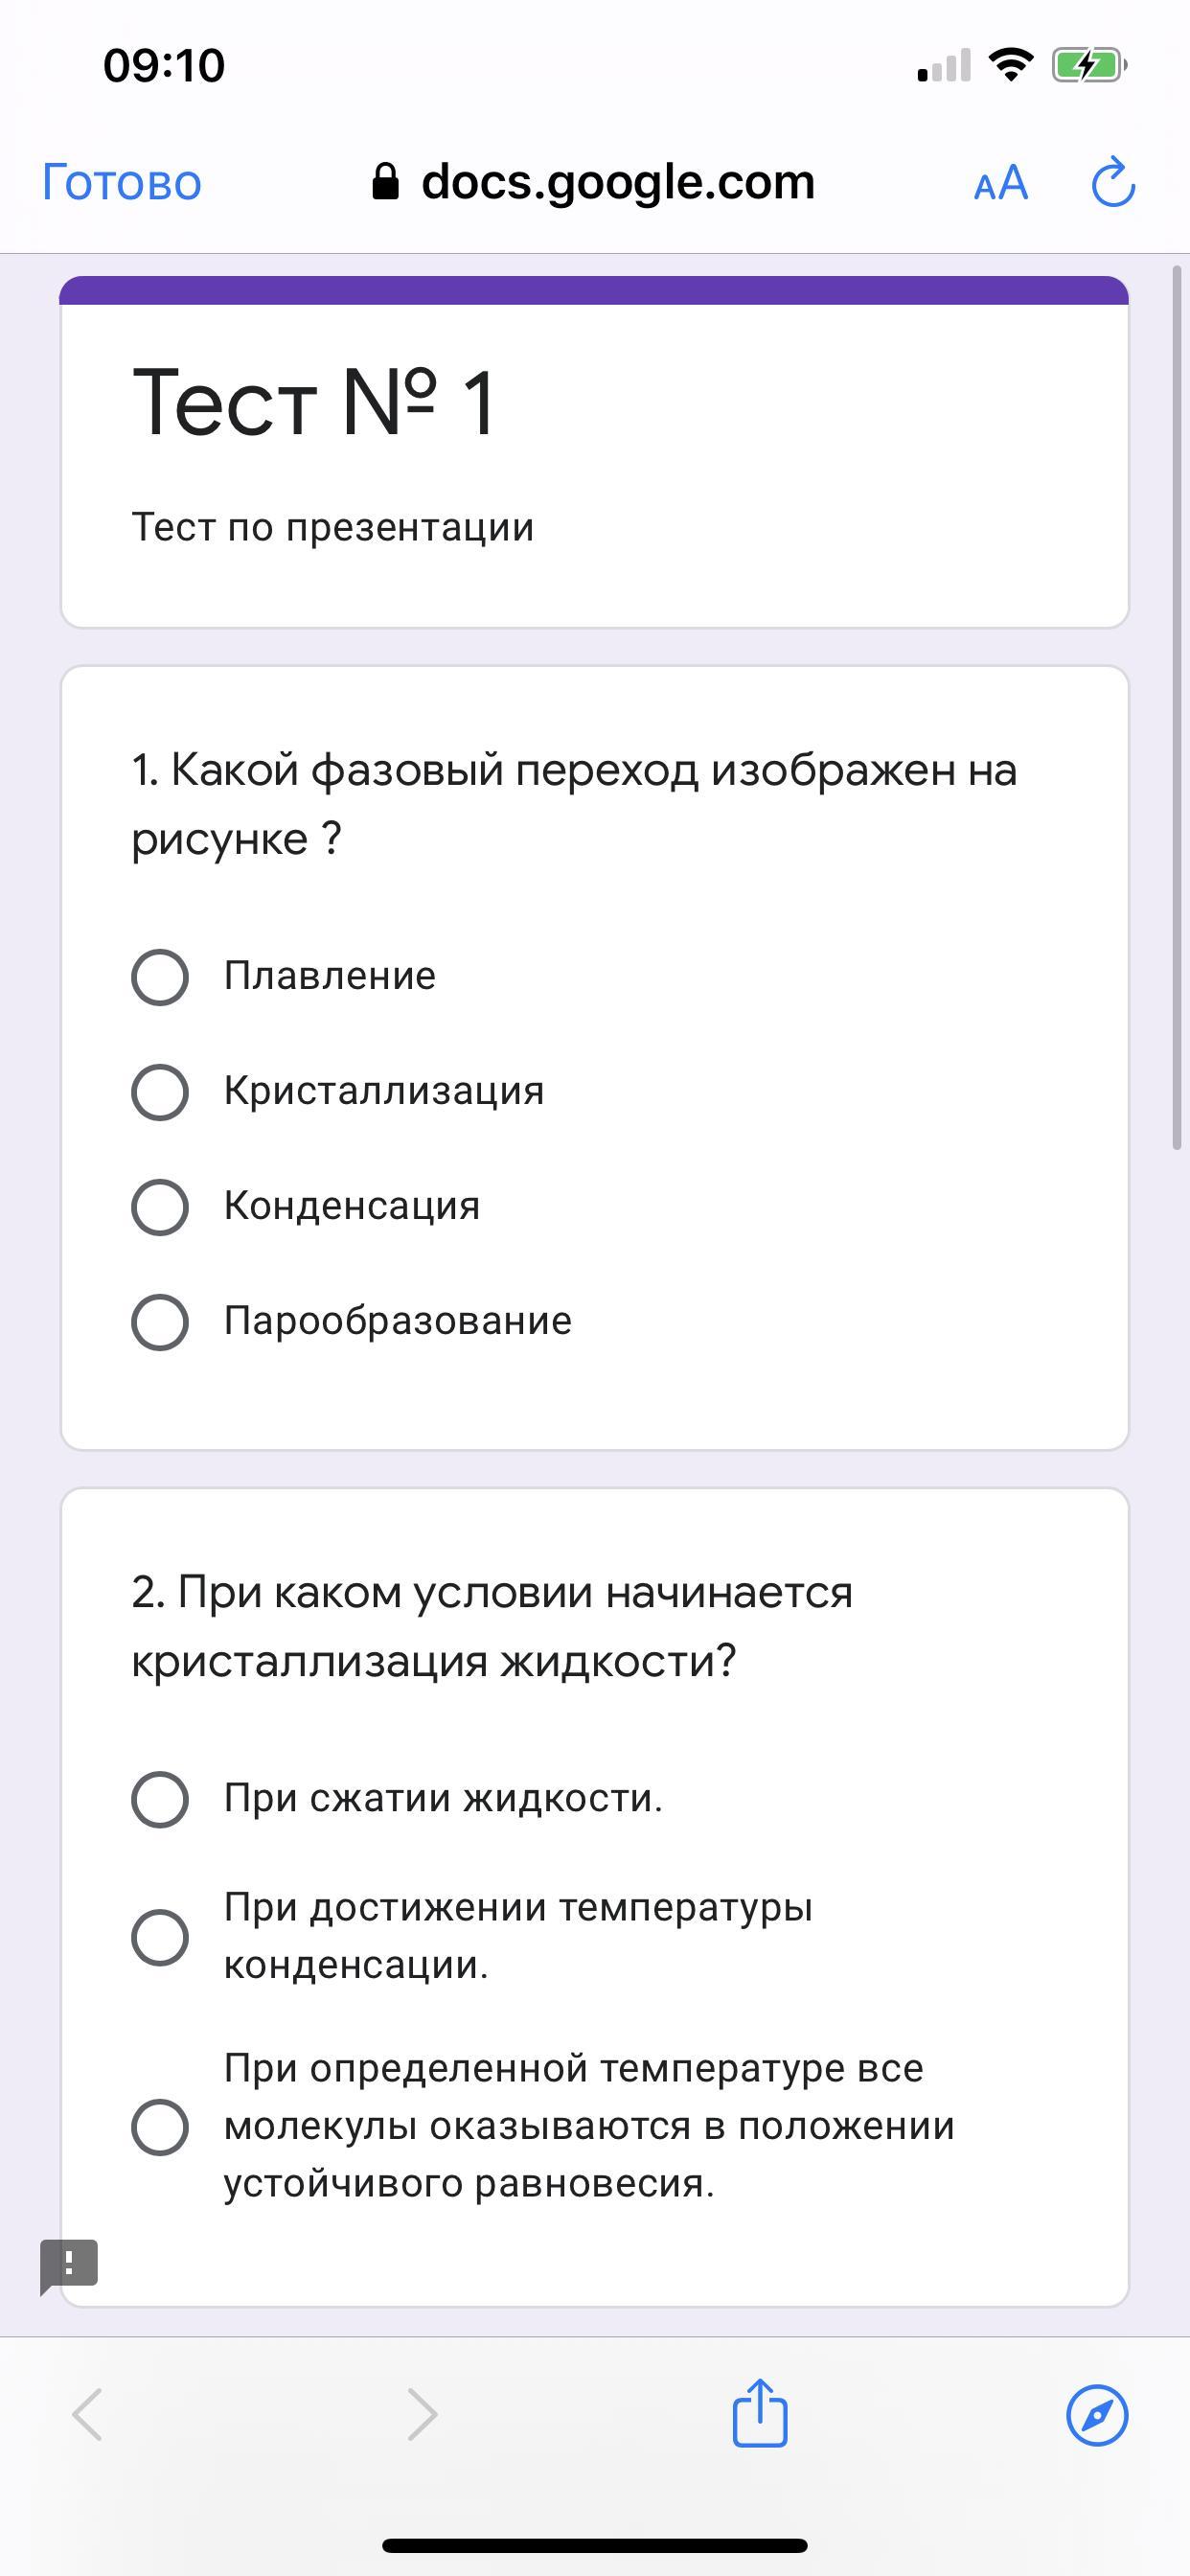1190x2576 pixels.
Task: Tap the browser forward arrow
Action: (x=423, y=2415)
